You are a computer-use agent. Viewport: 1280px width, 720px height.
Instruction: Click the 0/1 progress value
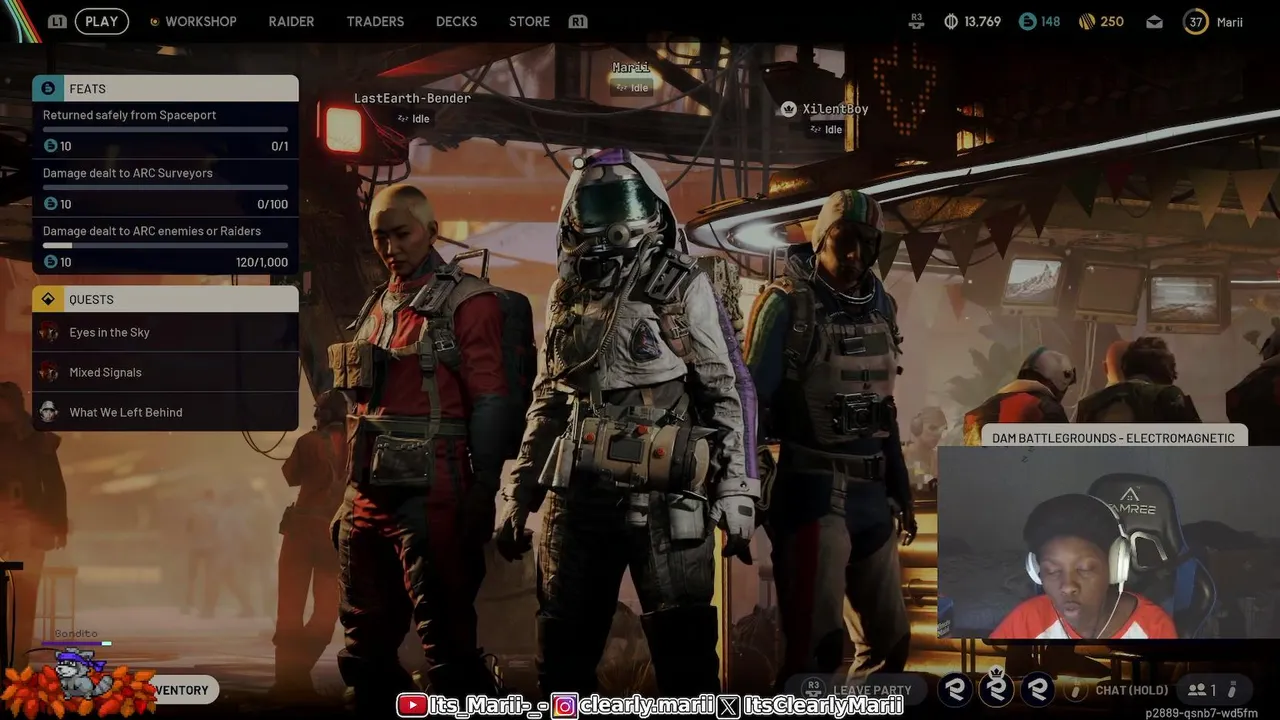coord(280,146)
